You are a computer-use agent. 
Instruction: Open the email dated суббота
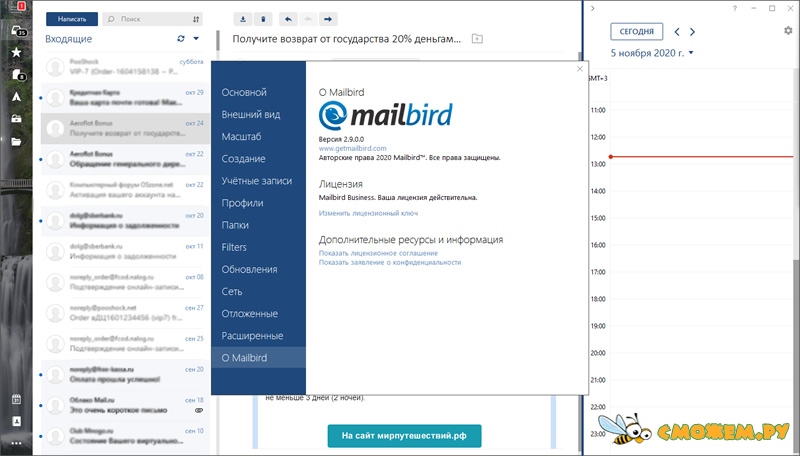(x=125, y=67)
